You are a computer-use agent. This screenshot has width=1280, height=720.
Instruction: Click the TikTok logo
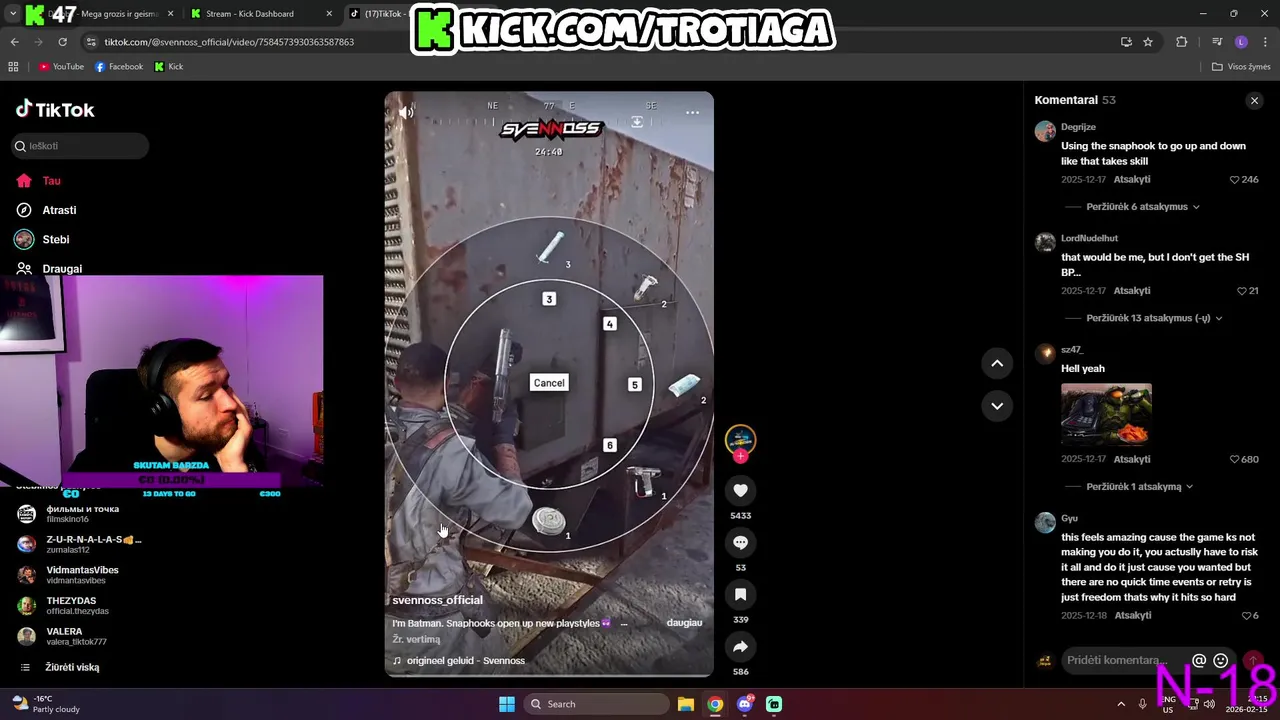55,109
